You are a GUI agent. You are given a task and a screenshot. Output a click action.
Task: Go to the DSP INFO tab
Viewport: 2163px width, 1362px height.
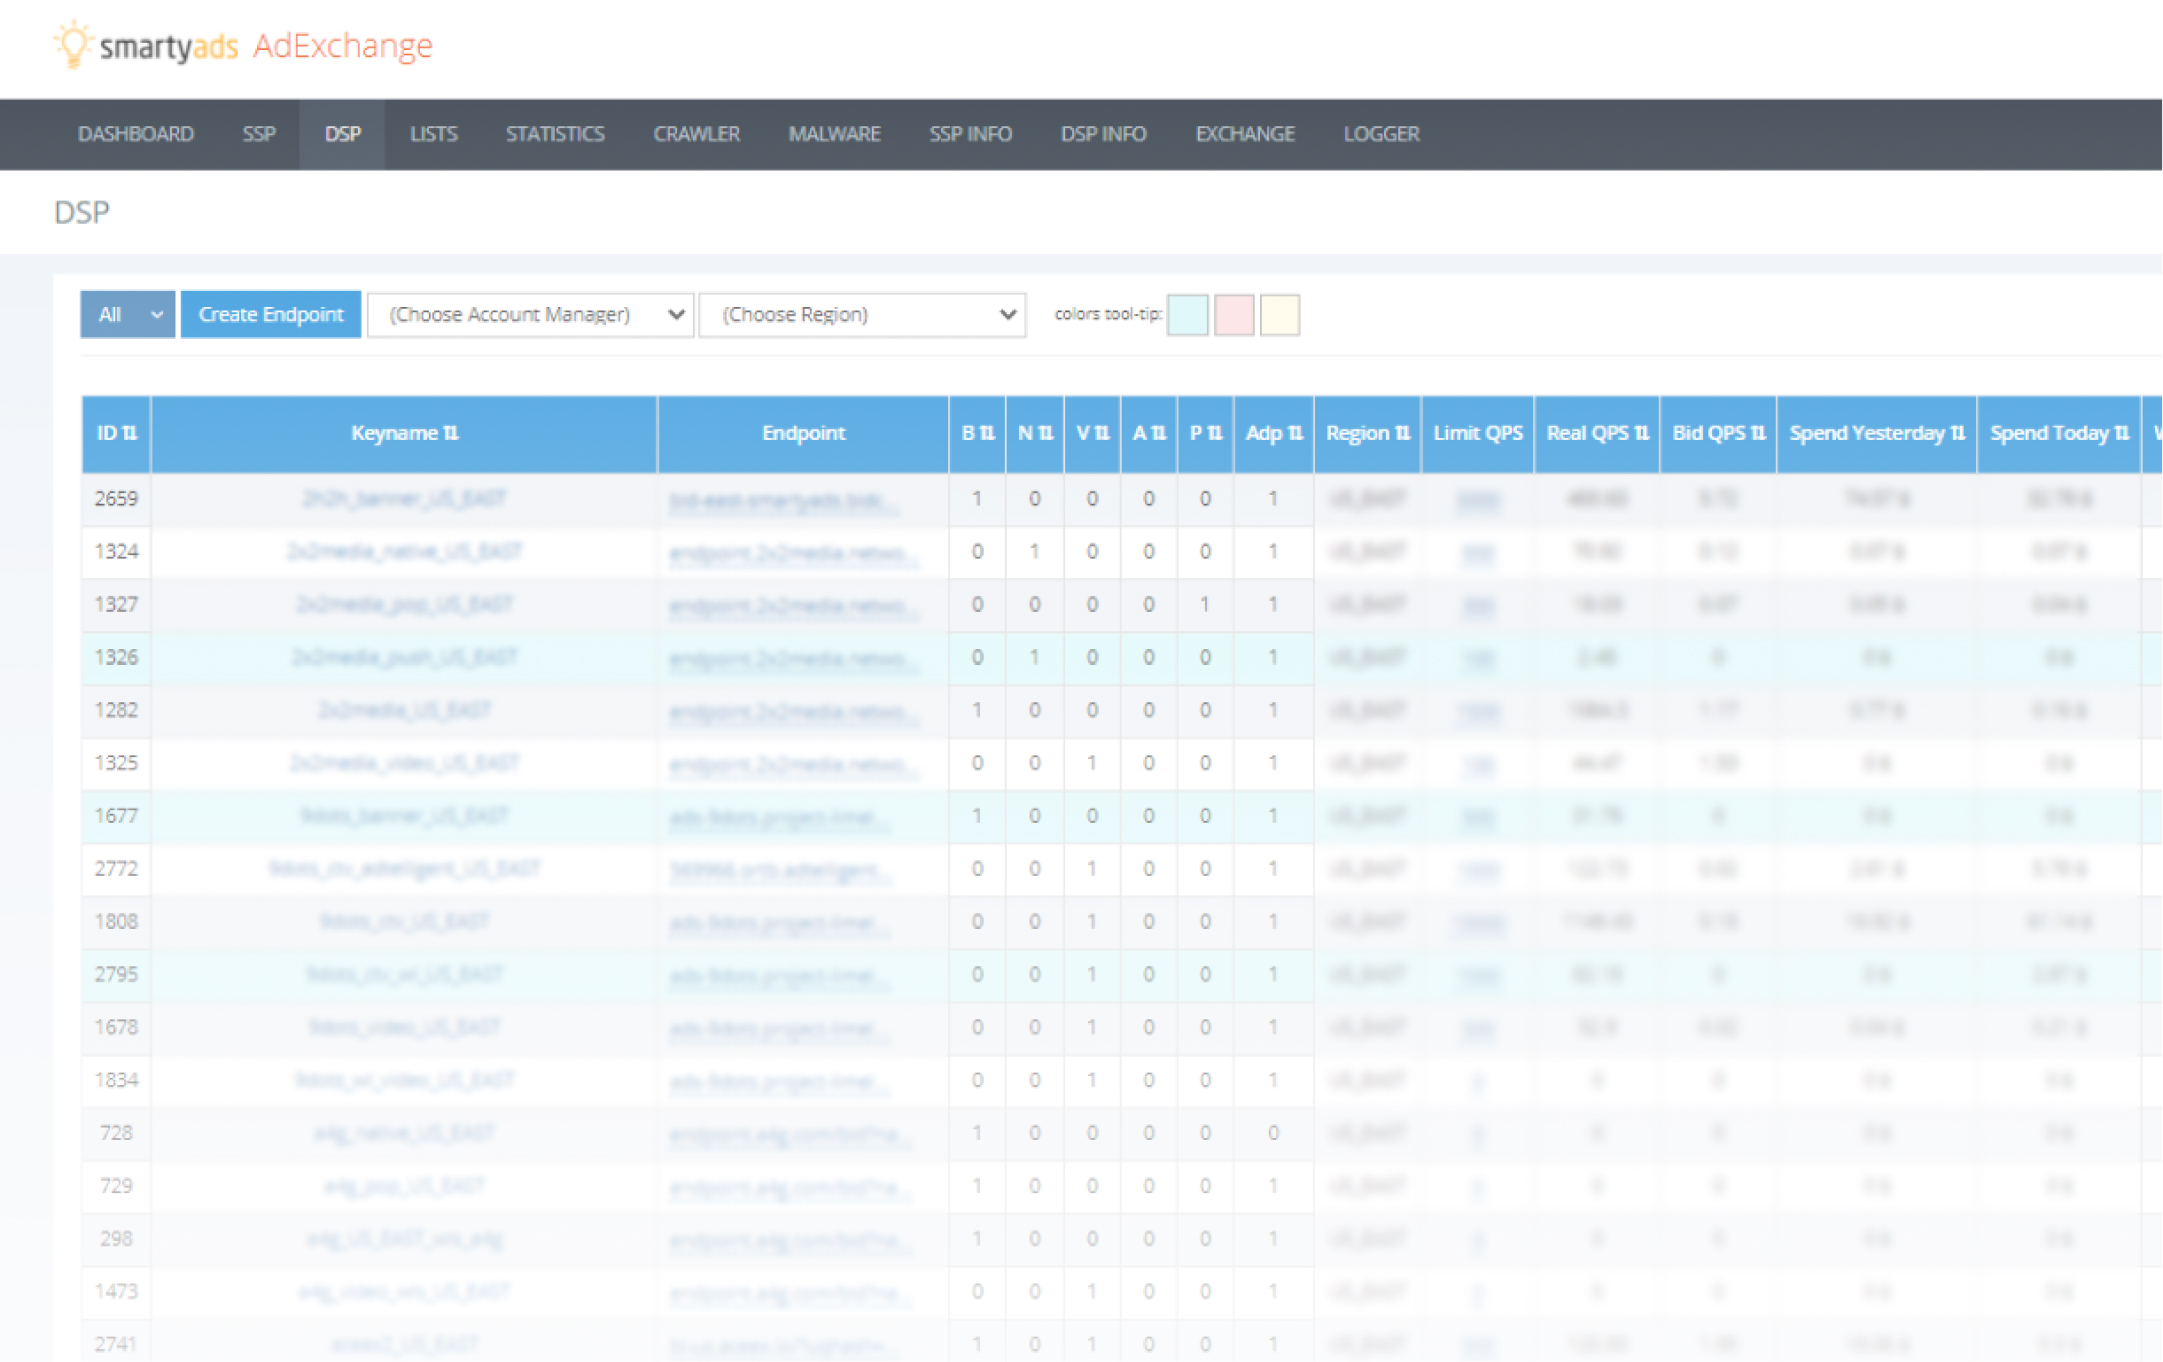[1104, 134]
